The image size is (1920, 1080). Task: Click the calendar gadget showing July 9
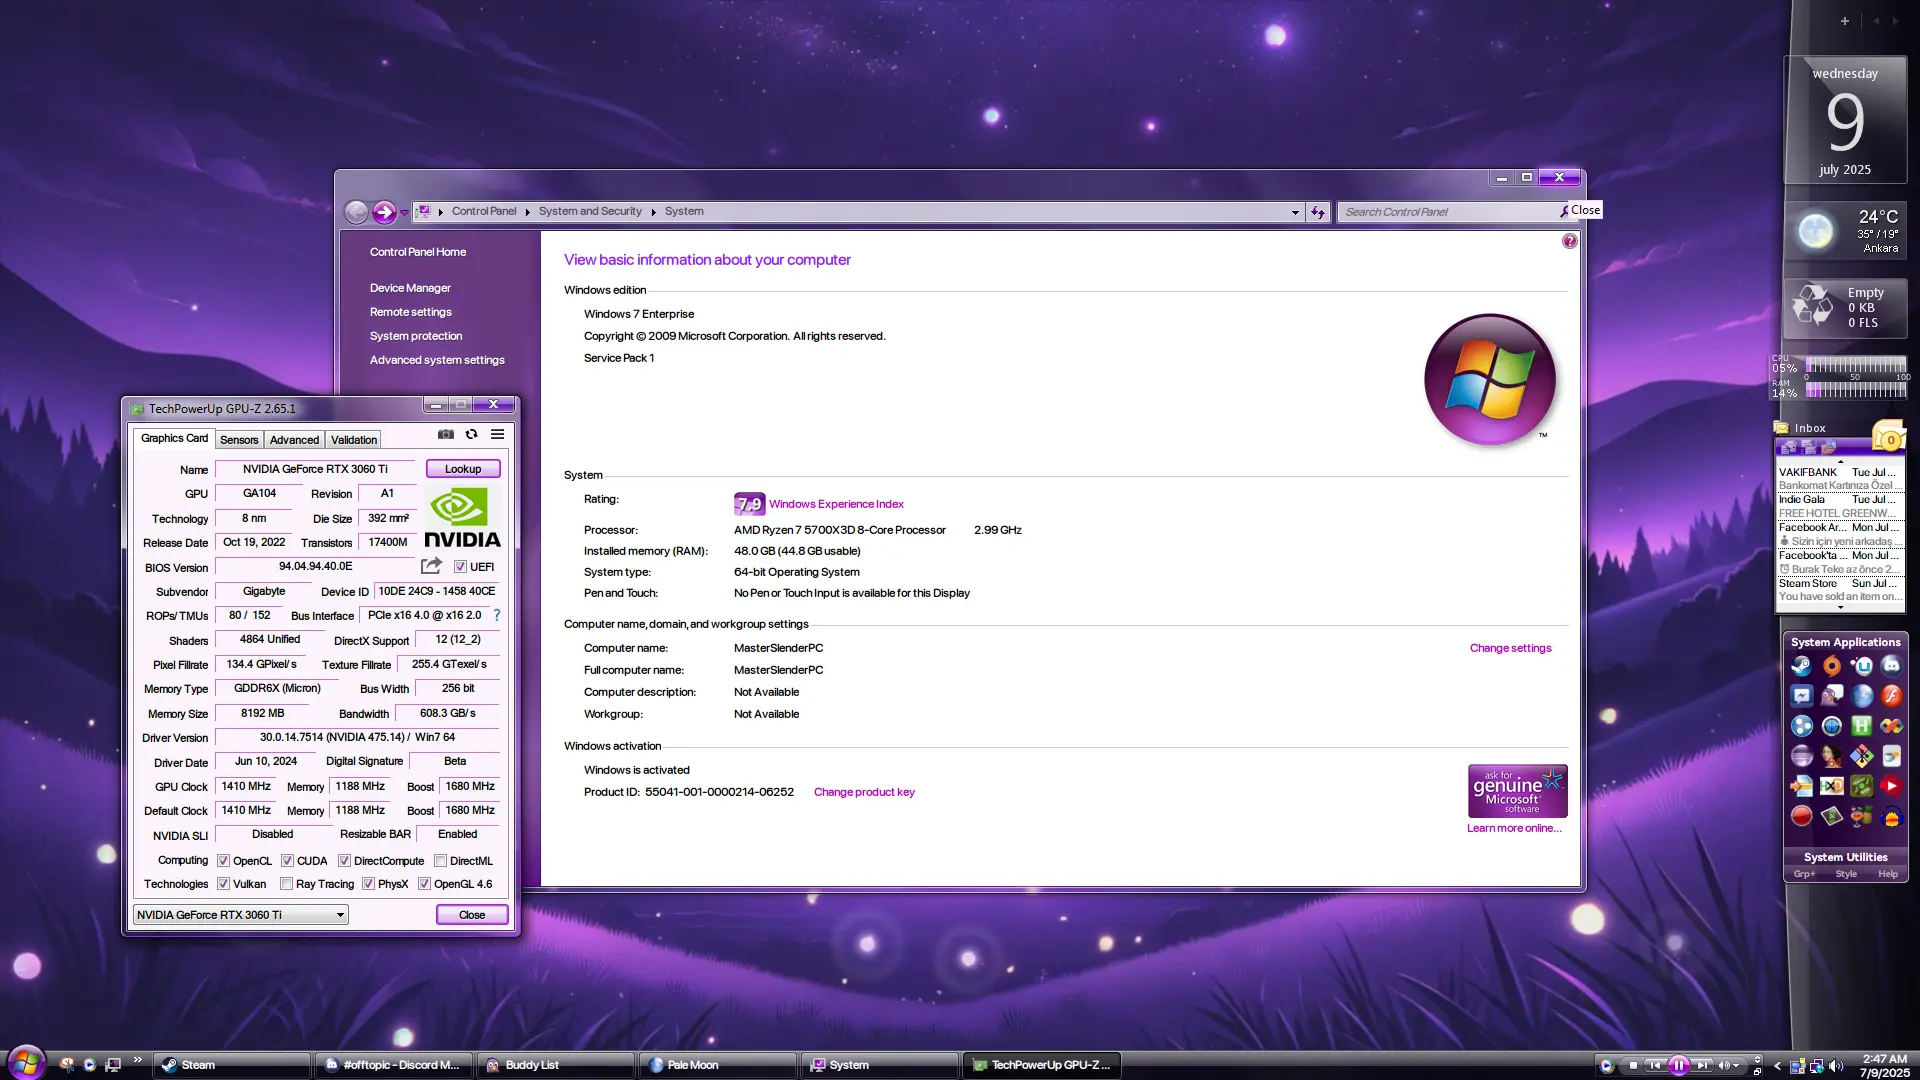(x=1845, y=120)
